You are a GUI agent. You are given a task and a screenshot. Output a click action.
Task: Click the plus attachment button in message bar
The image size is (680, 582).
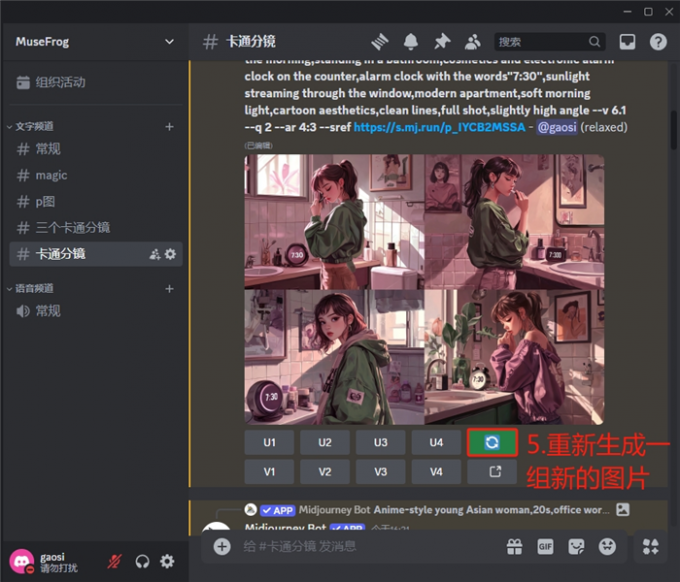pyautogui.click(x=222, y=546)
